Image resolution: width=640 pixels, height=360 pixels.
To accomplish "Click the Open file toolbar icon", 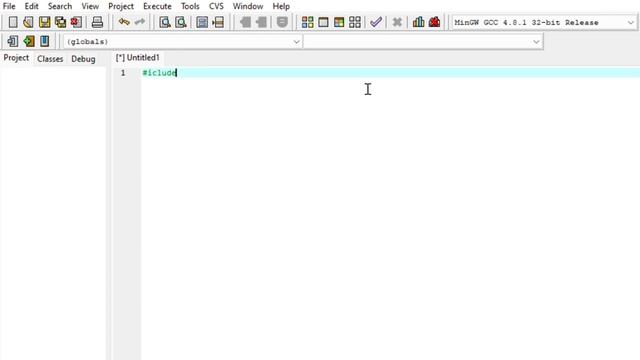I will (x=28, y=22).
